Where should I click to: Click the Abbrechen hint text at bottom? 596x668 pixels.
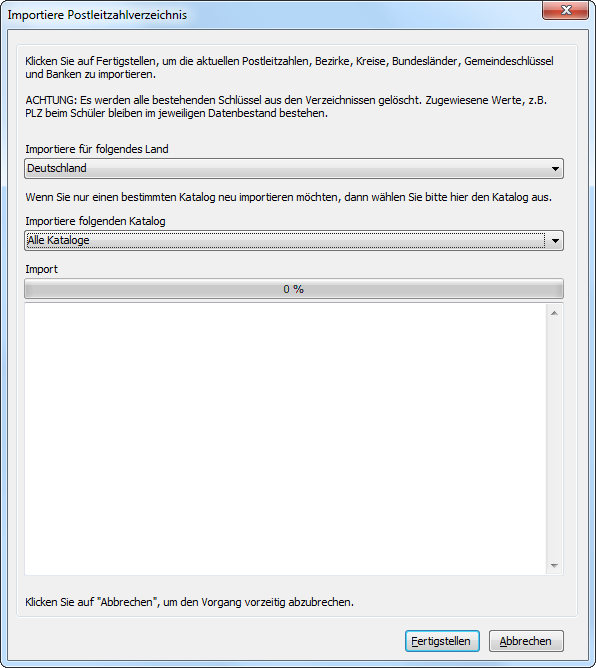[x=190, y=602]
